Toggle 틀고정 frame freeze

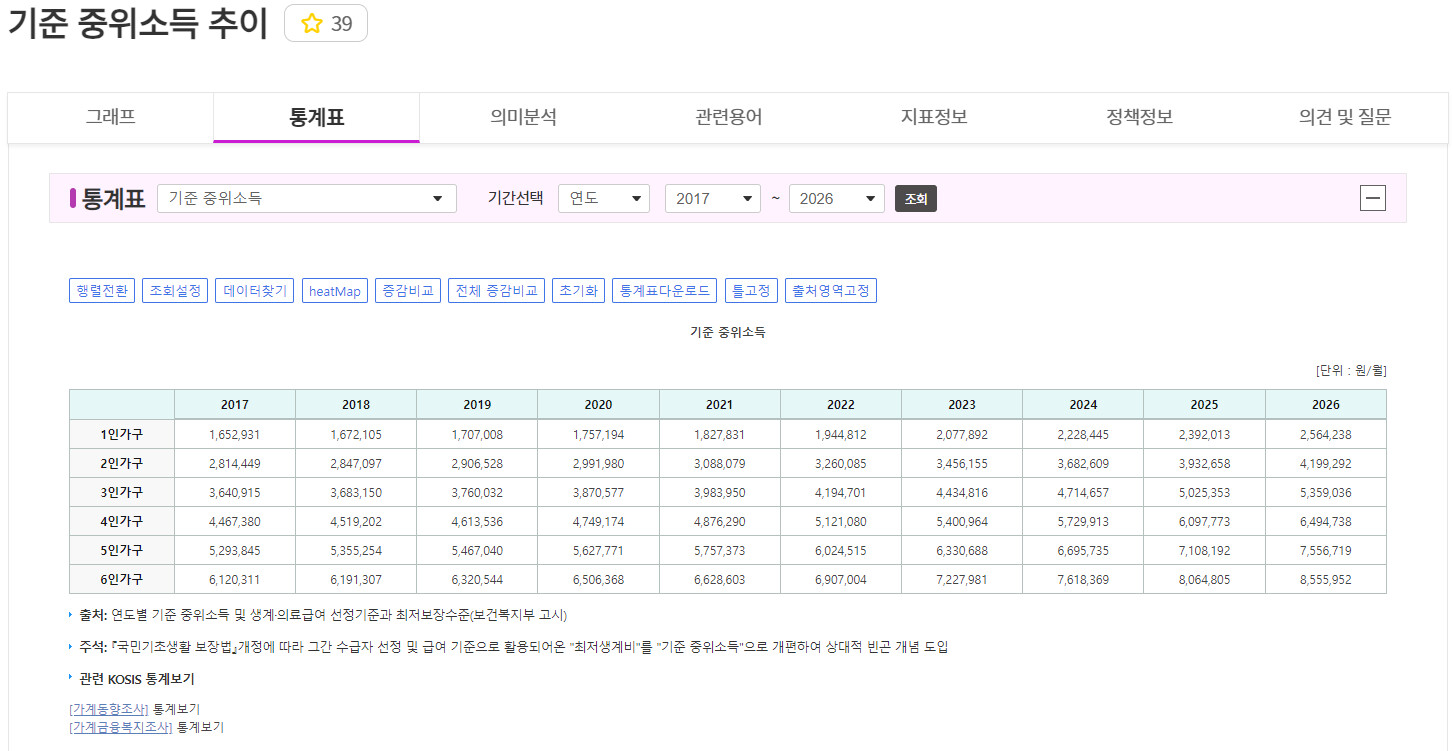tap(751, 291)
